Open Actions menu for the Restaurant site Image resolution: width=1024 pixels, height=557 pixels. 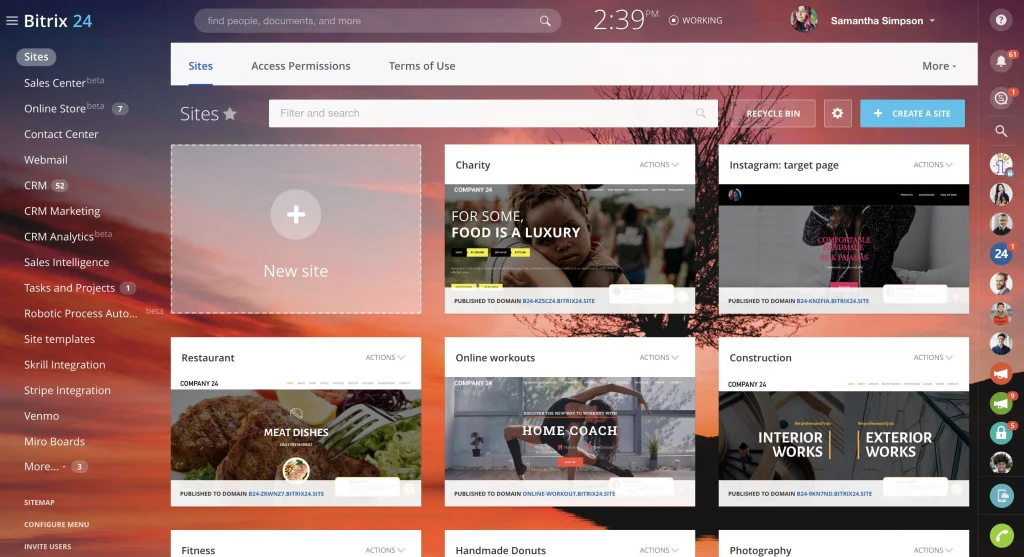pos(385,357)
